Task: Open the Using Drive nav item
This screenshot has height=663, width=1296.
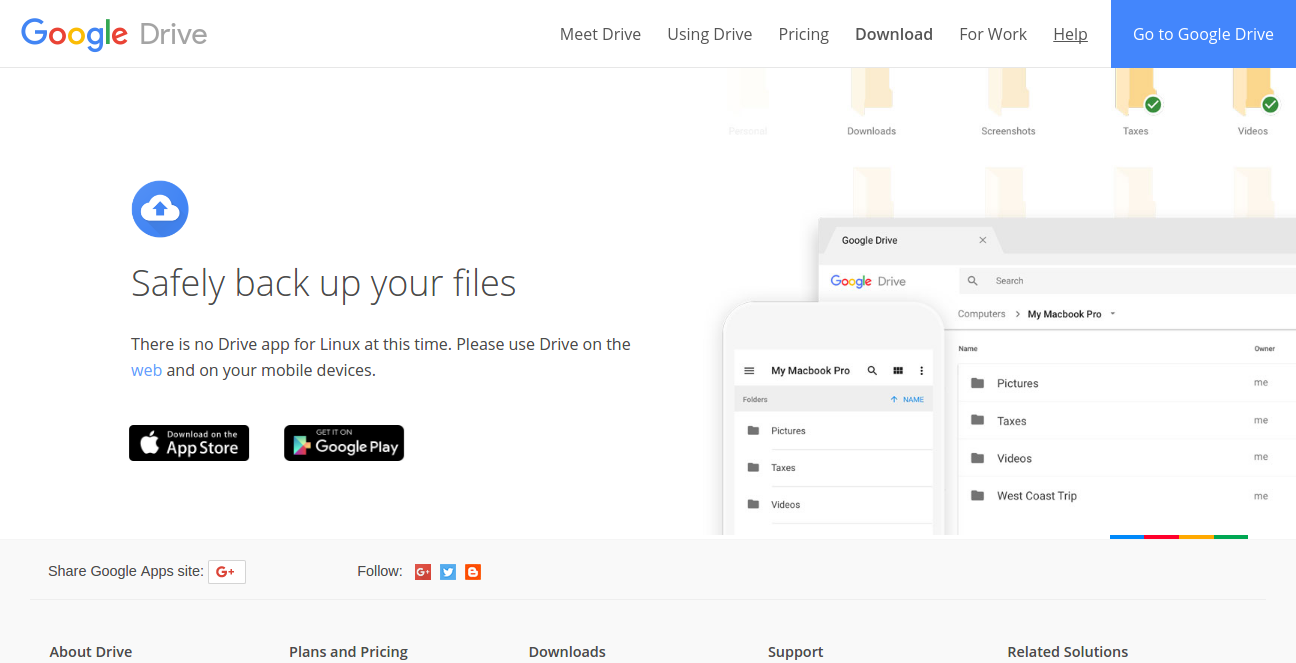Action: (x=710, y=34)
